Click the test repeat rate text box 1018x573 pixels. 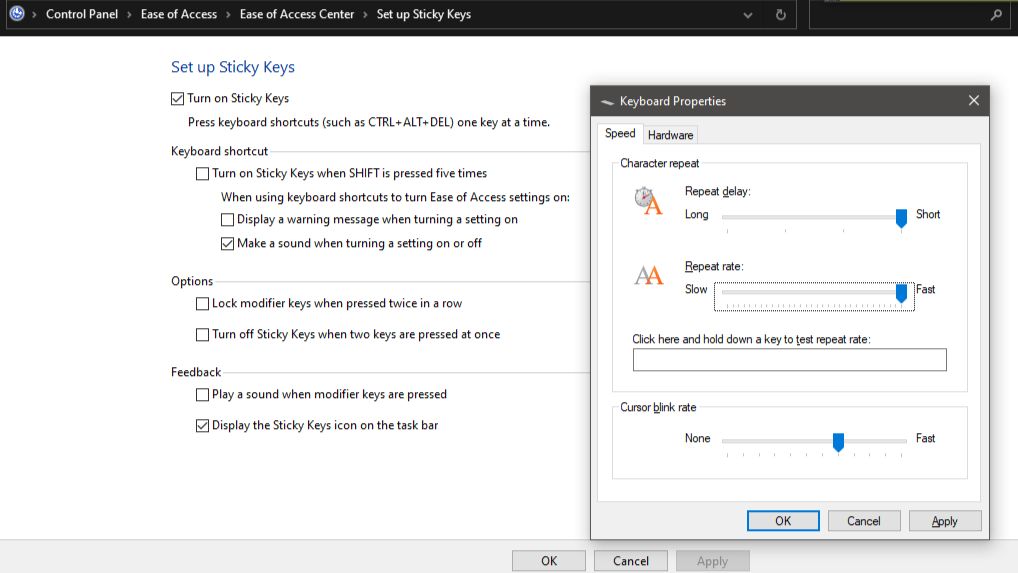789,360
